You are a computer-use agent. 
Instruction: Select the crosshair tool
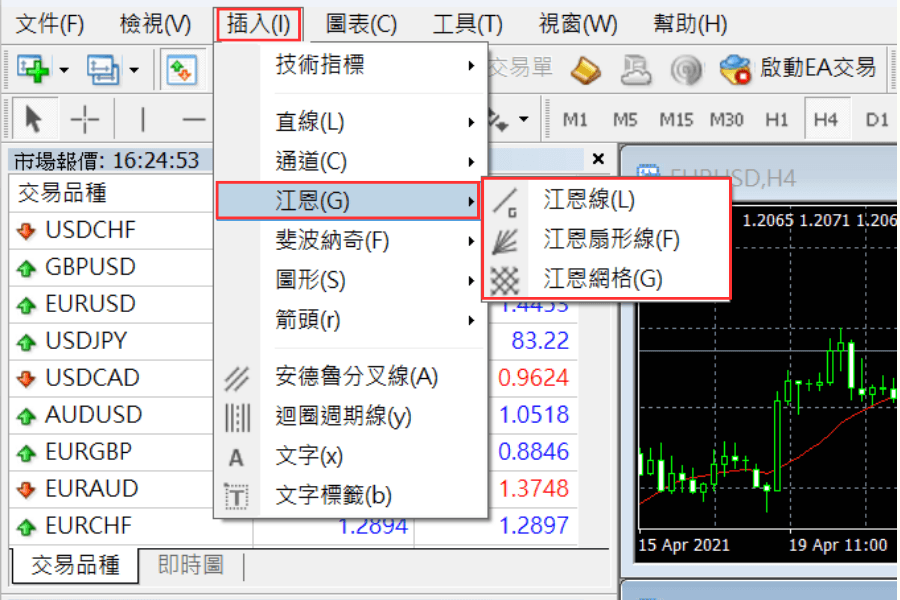click(x=86, y=117)
